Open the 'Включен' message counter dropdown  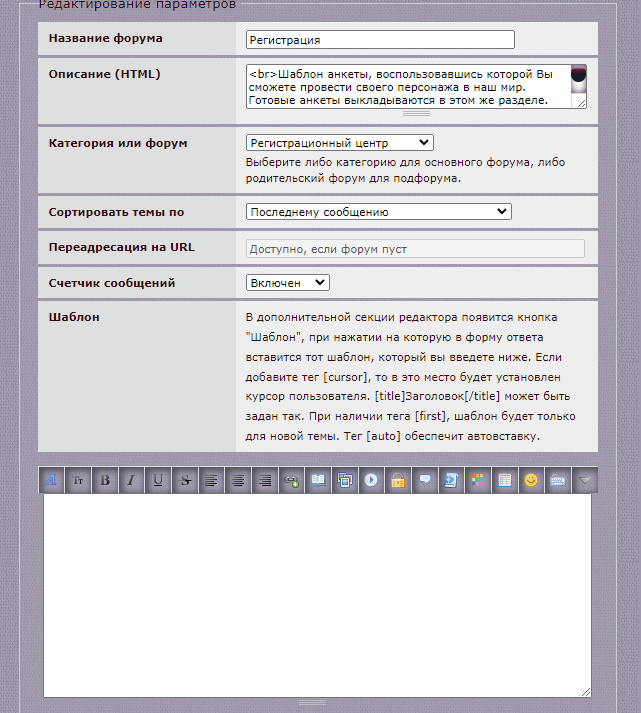point(287,283)
